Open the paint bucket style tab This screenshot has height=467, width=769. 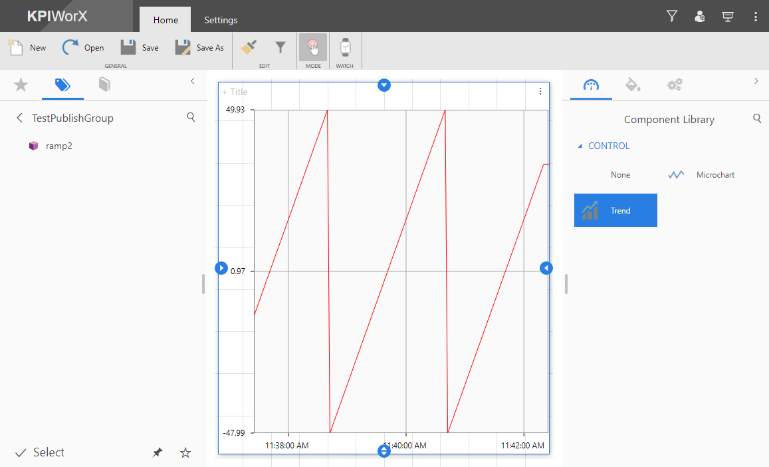coord(631,85)
